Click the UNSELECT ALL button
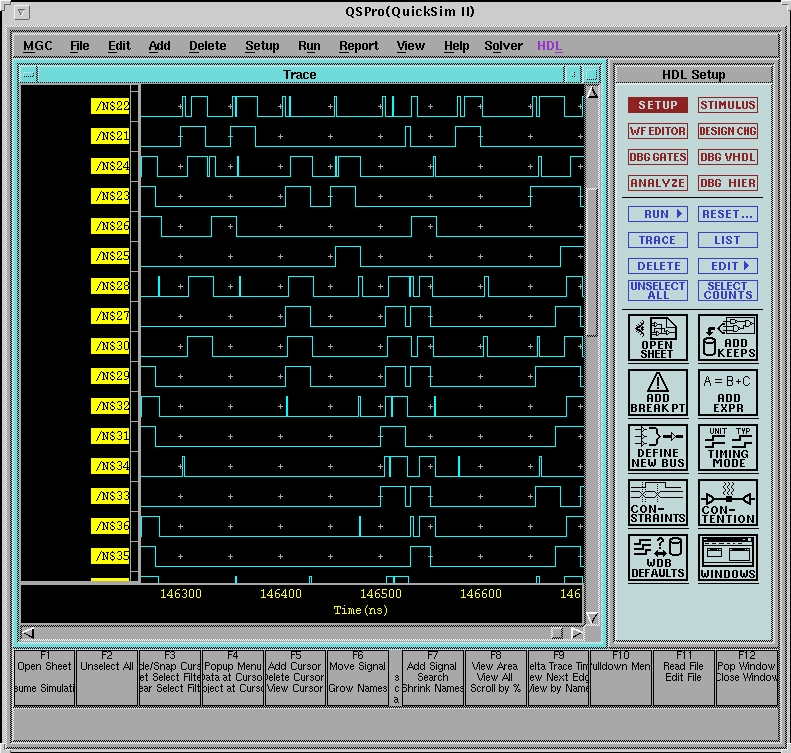791x753 pixels. (x=657, y=291)
